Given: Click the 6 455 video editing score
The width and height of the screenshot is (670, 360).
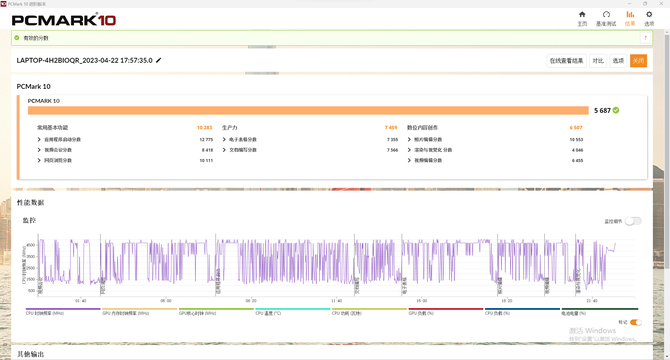Looking at the screenshot, I should [577, 161].
